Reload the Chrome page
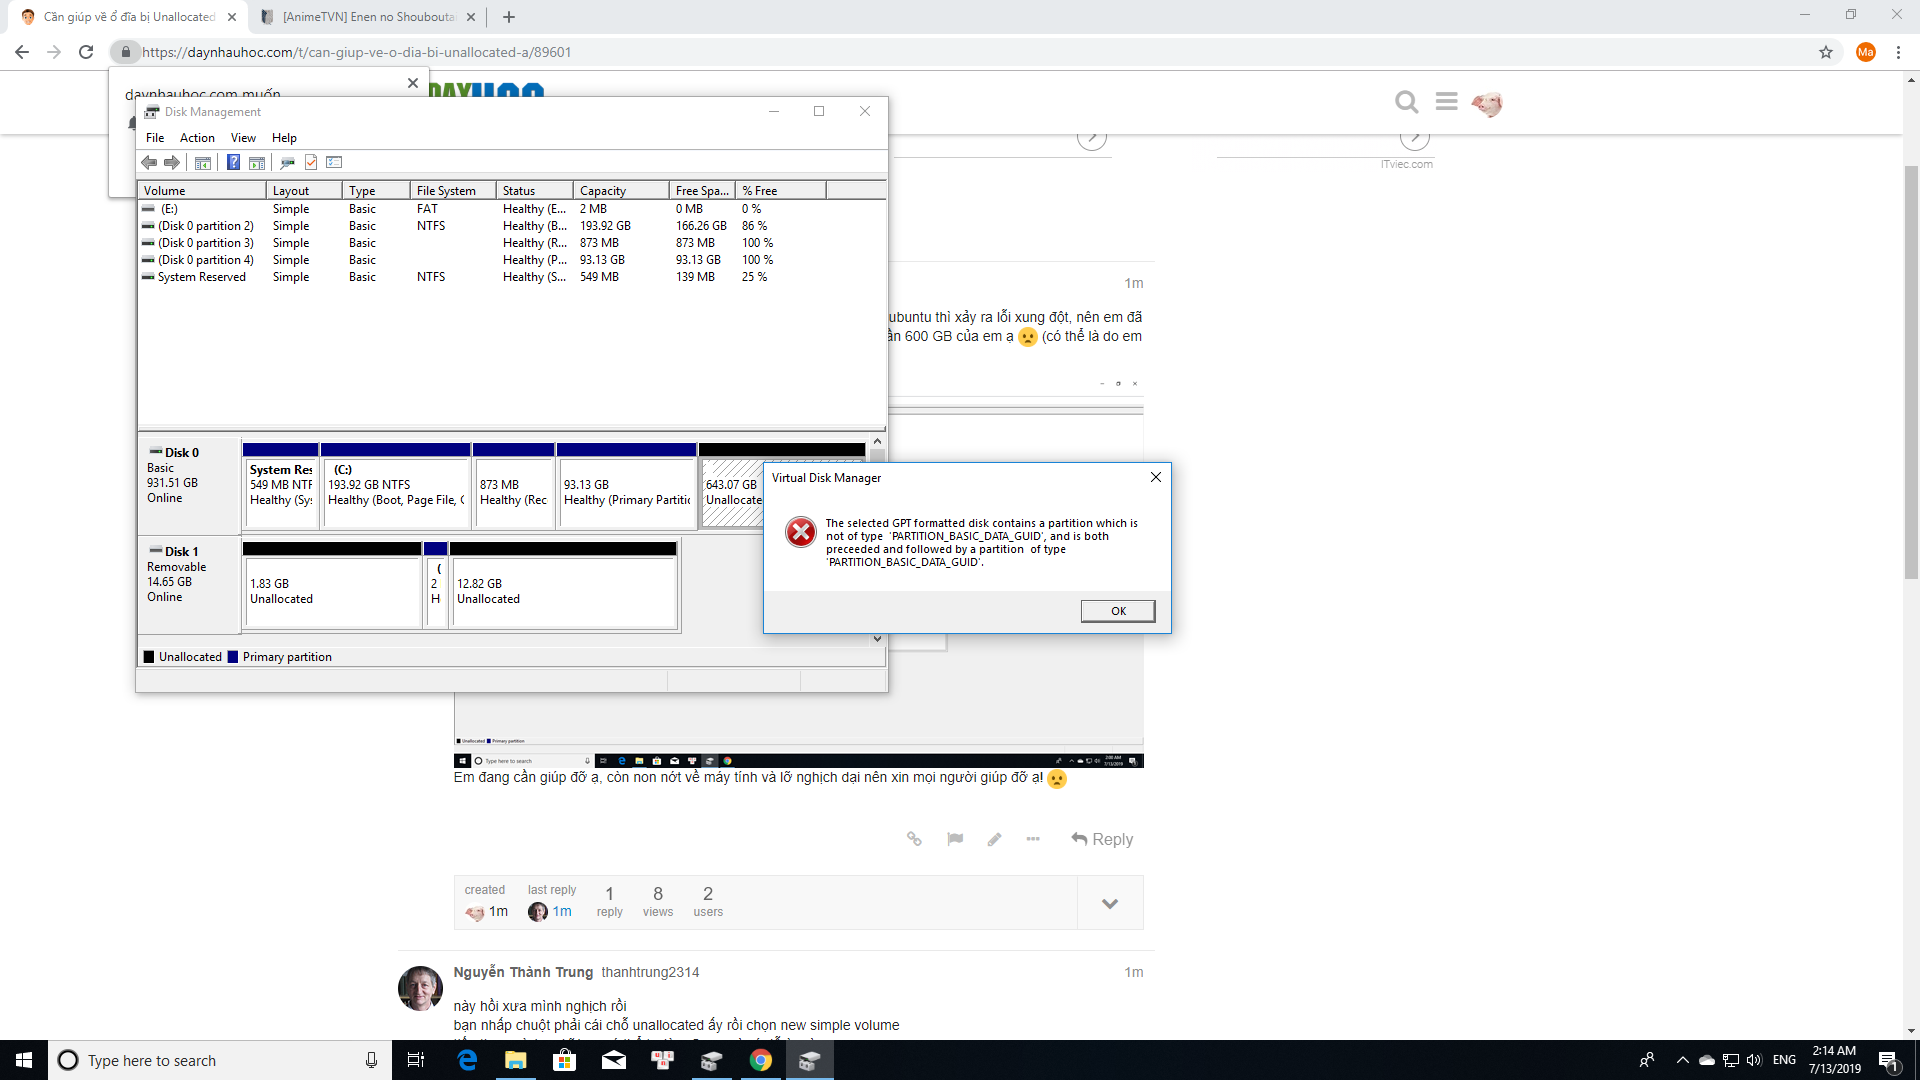 [86, 52]
